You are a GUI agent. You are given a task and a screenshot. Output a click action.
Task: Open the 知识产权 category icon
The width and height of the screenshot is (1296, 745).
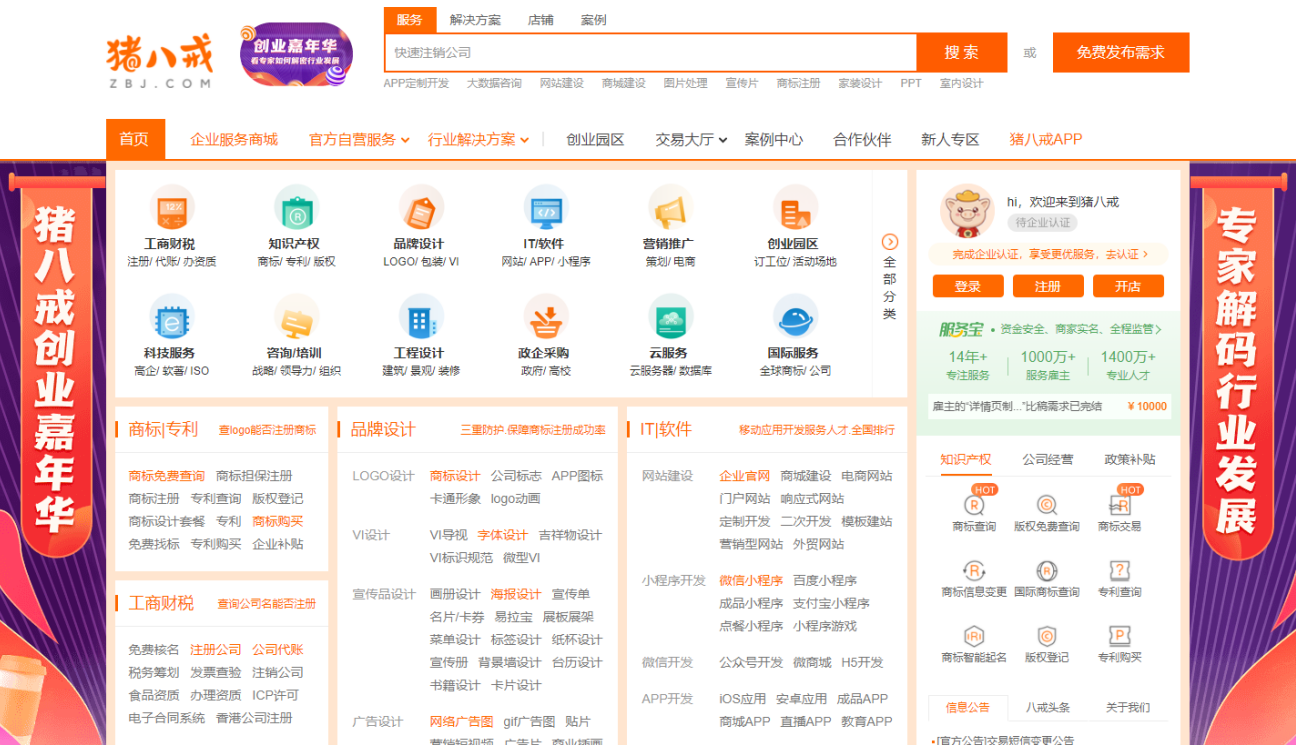coord(296,209)
